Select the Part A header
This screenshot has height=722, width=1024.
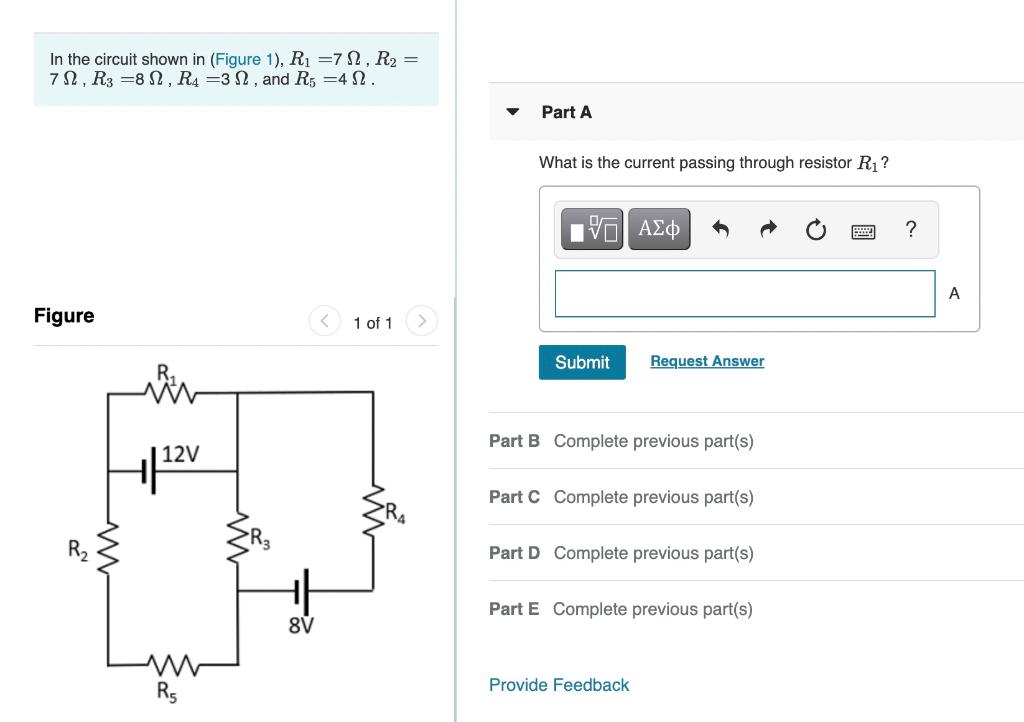[x=565, y=112]
